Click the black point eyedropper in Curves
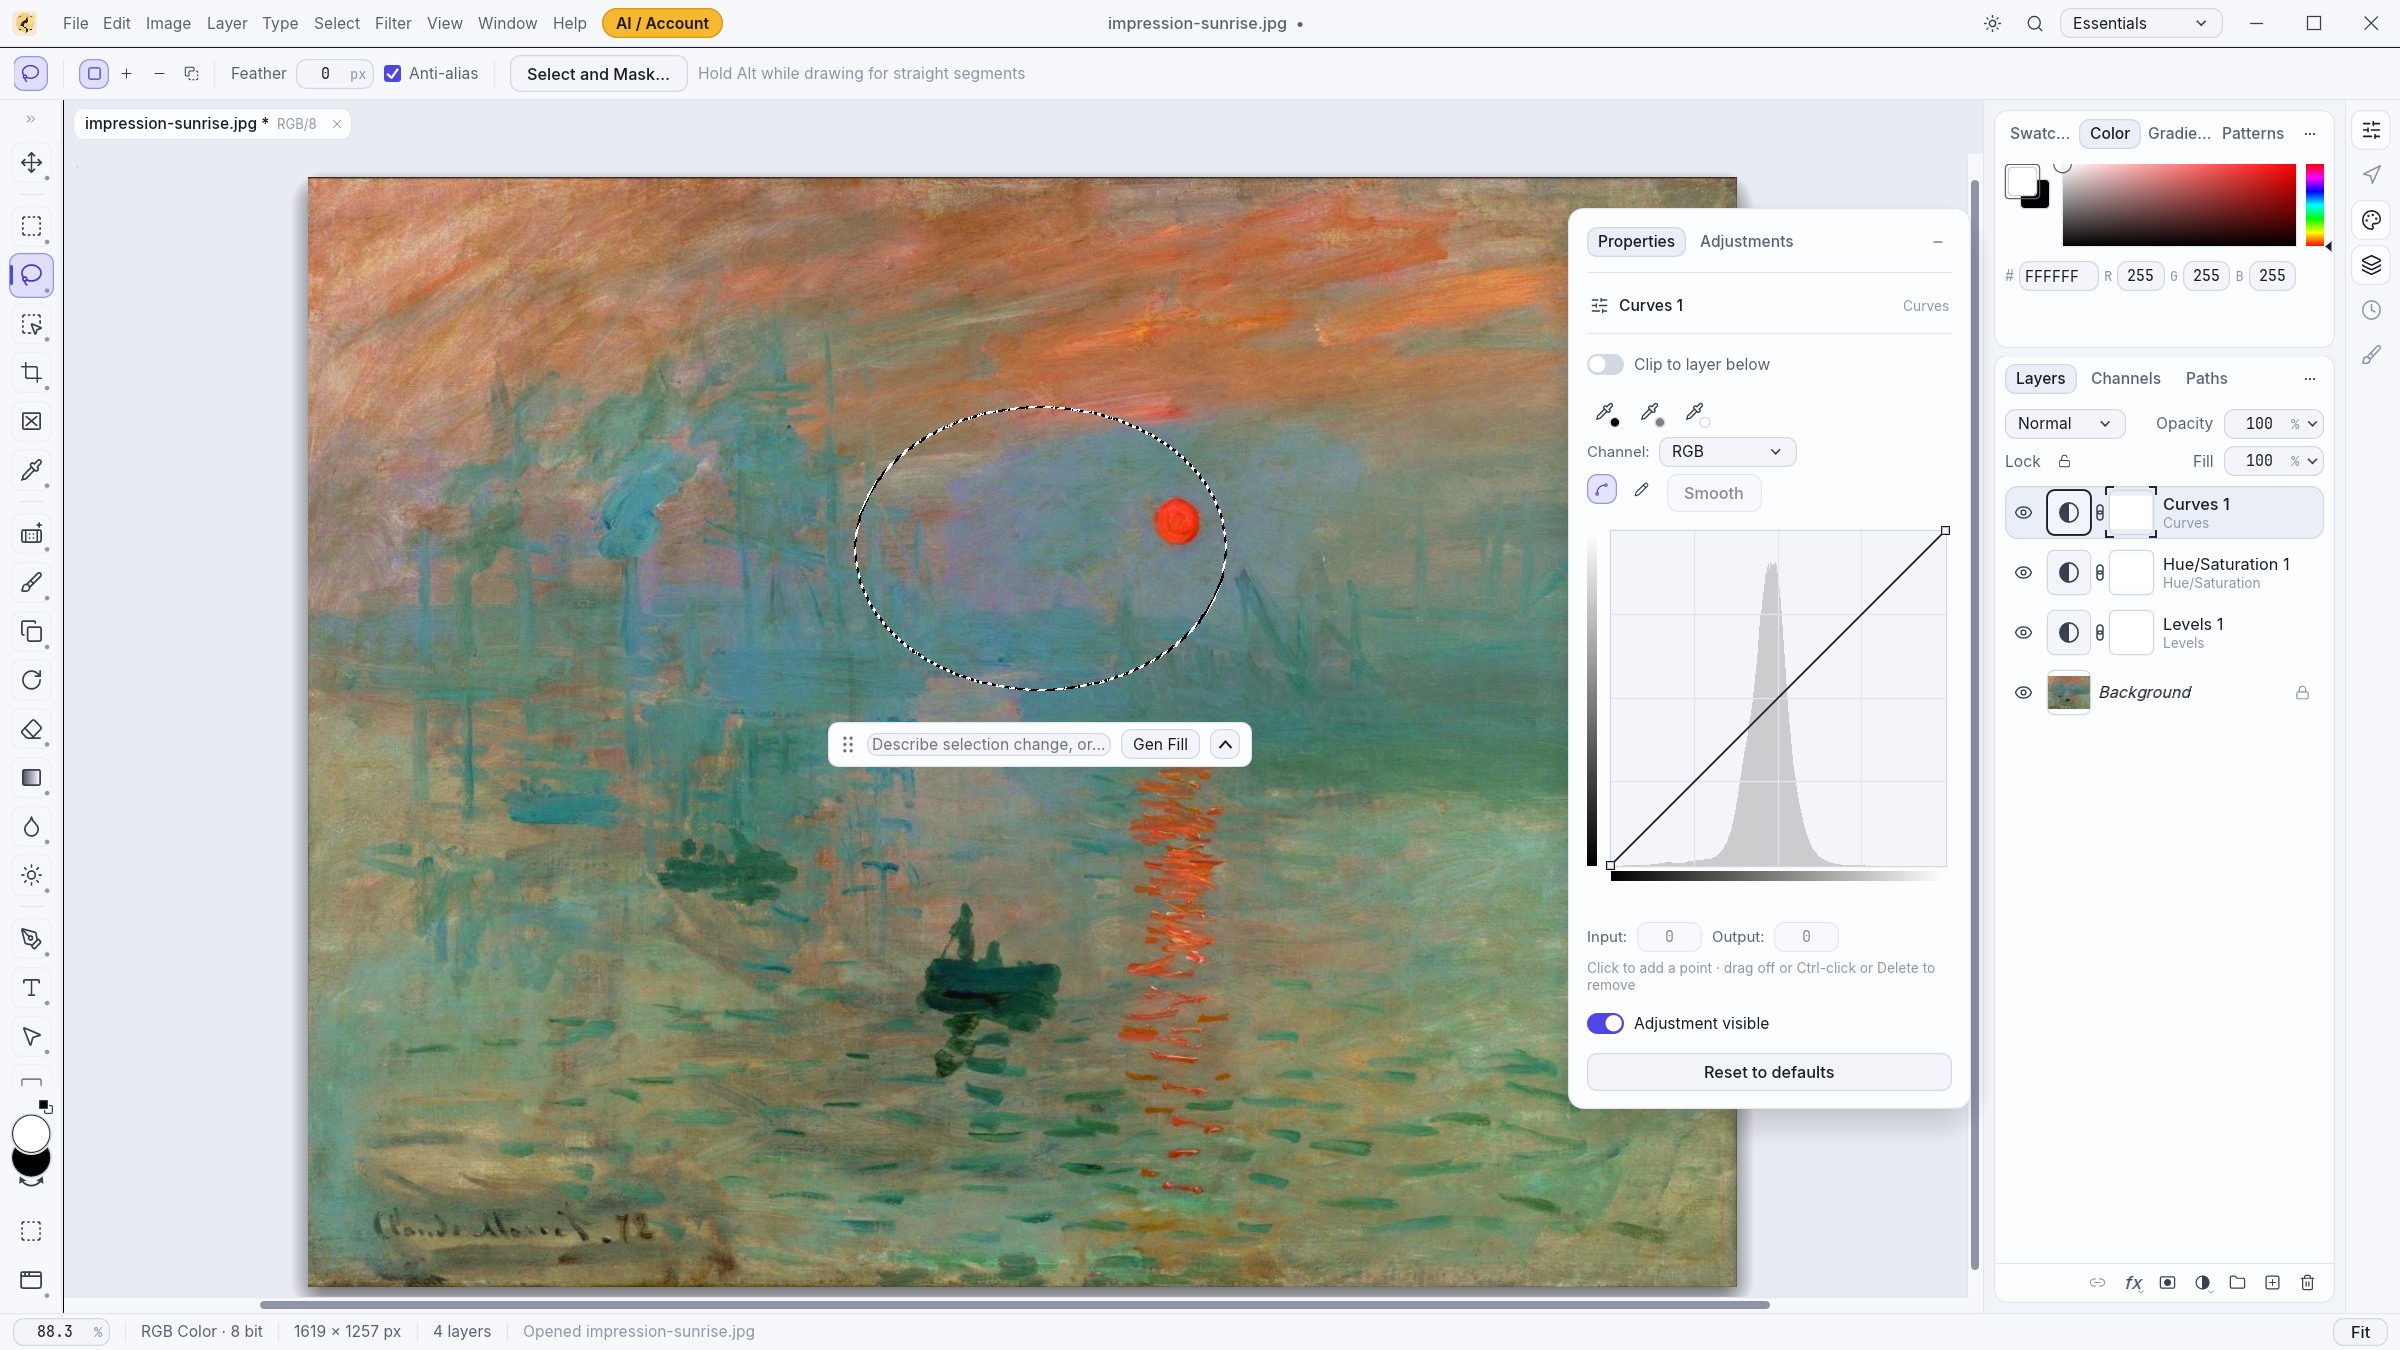This screenshot has width=2400, height=1350. pos(1605,412)
